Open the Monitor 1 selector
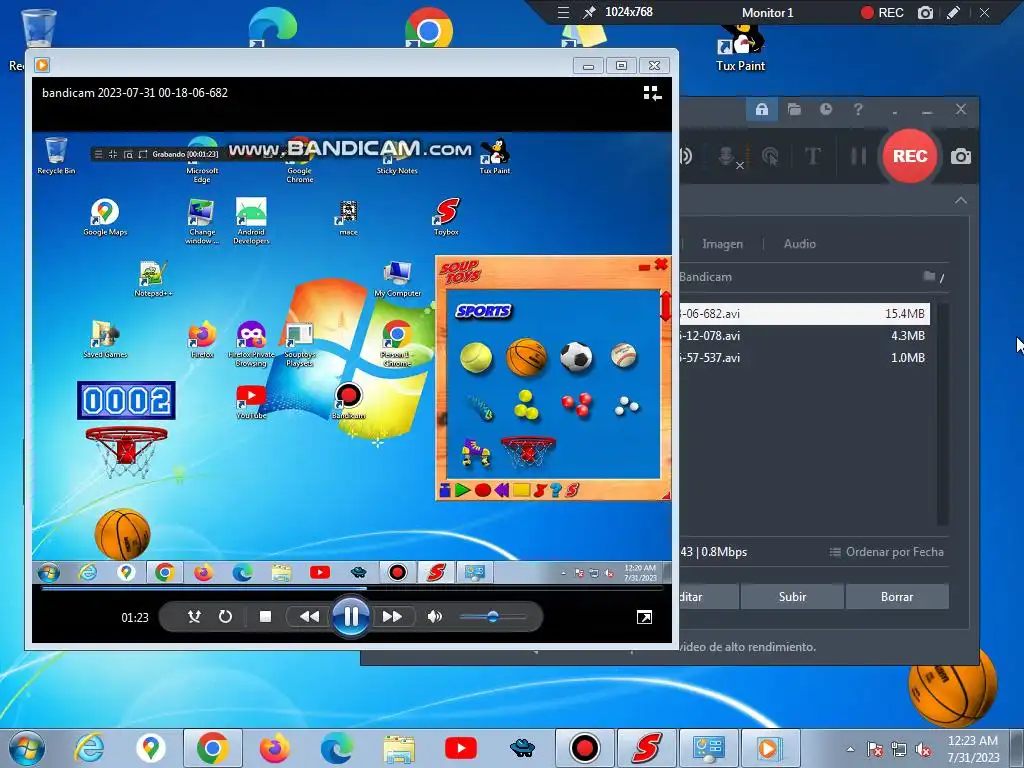 [767, 12]
